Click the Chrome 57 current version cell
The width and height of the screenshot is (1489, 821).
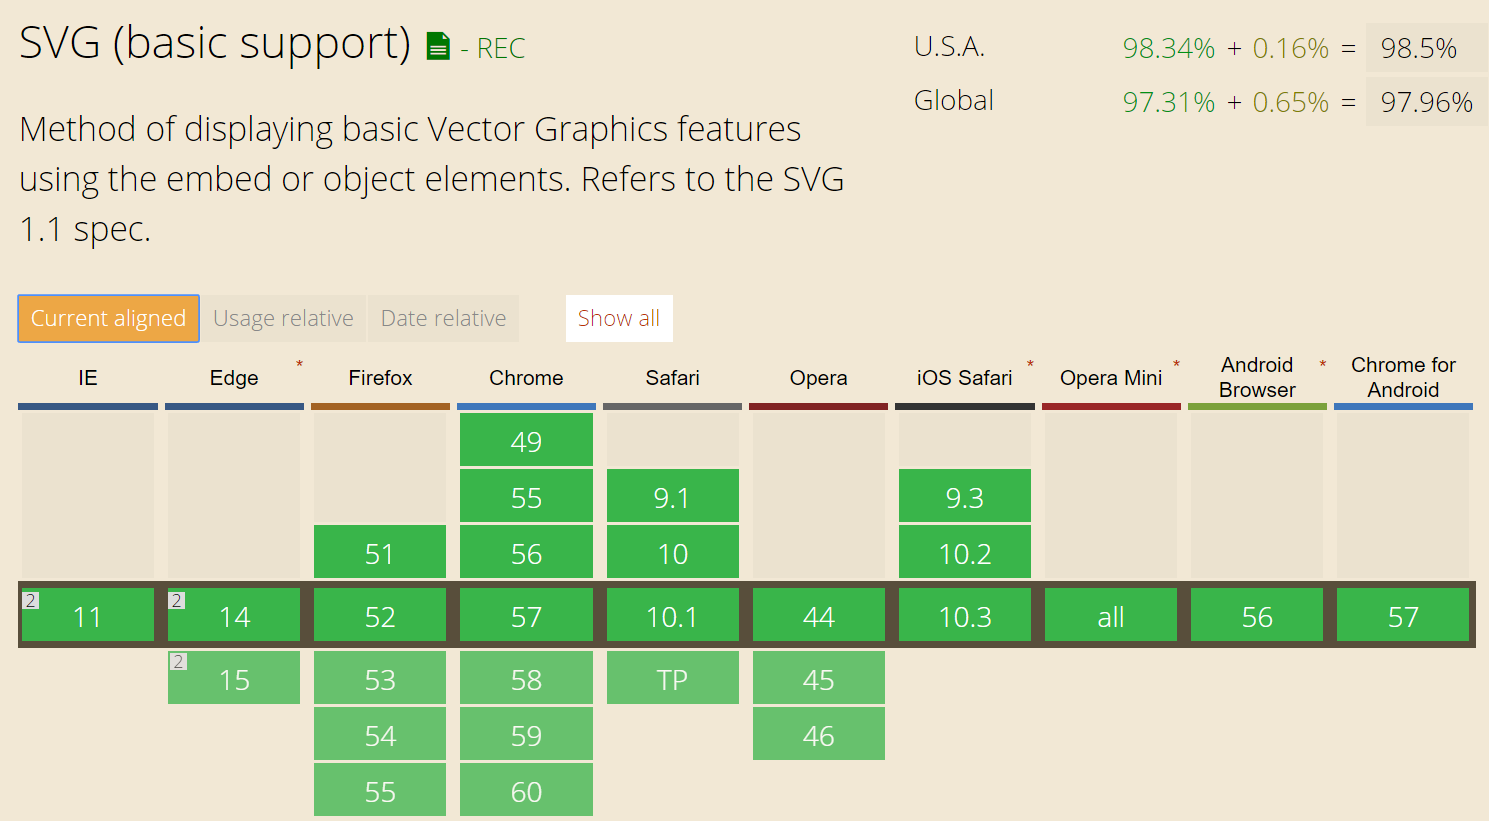point(526,616)
